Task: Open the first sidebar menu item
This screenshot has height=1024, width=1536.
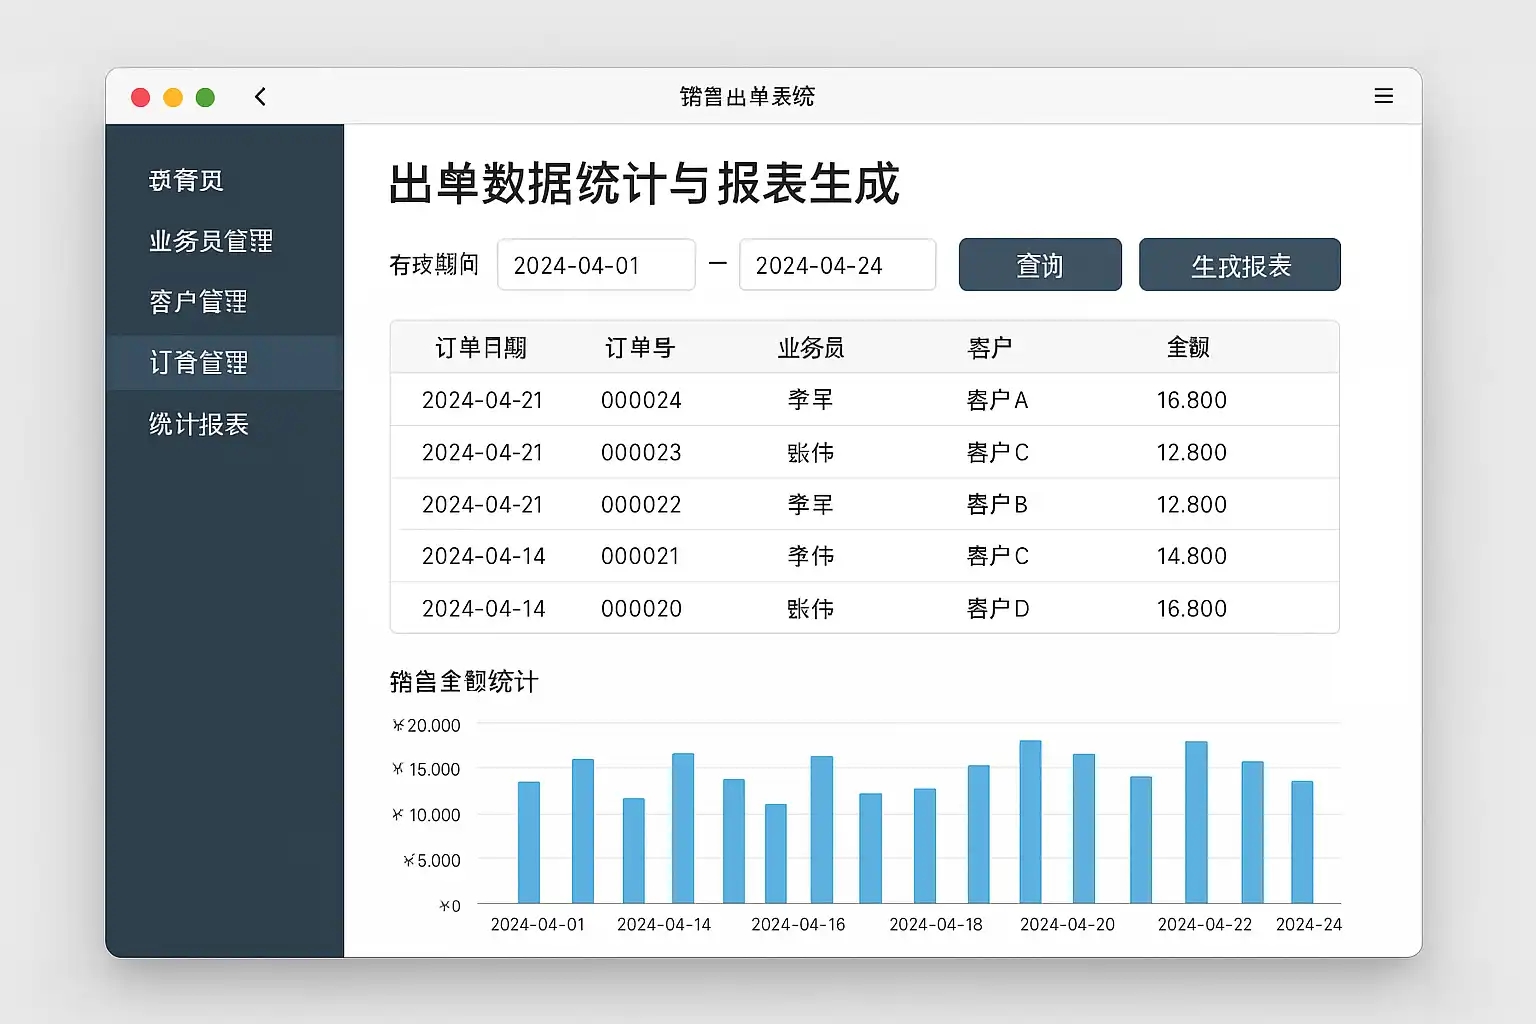Action: 186,181
